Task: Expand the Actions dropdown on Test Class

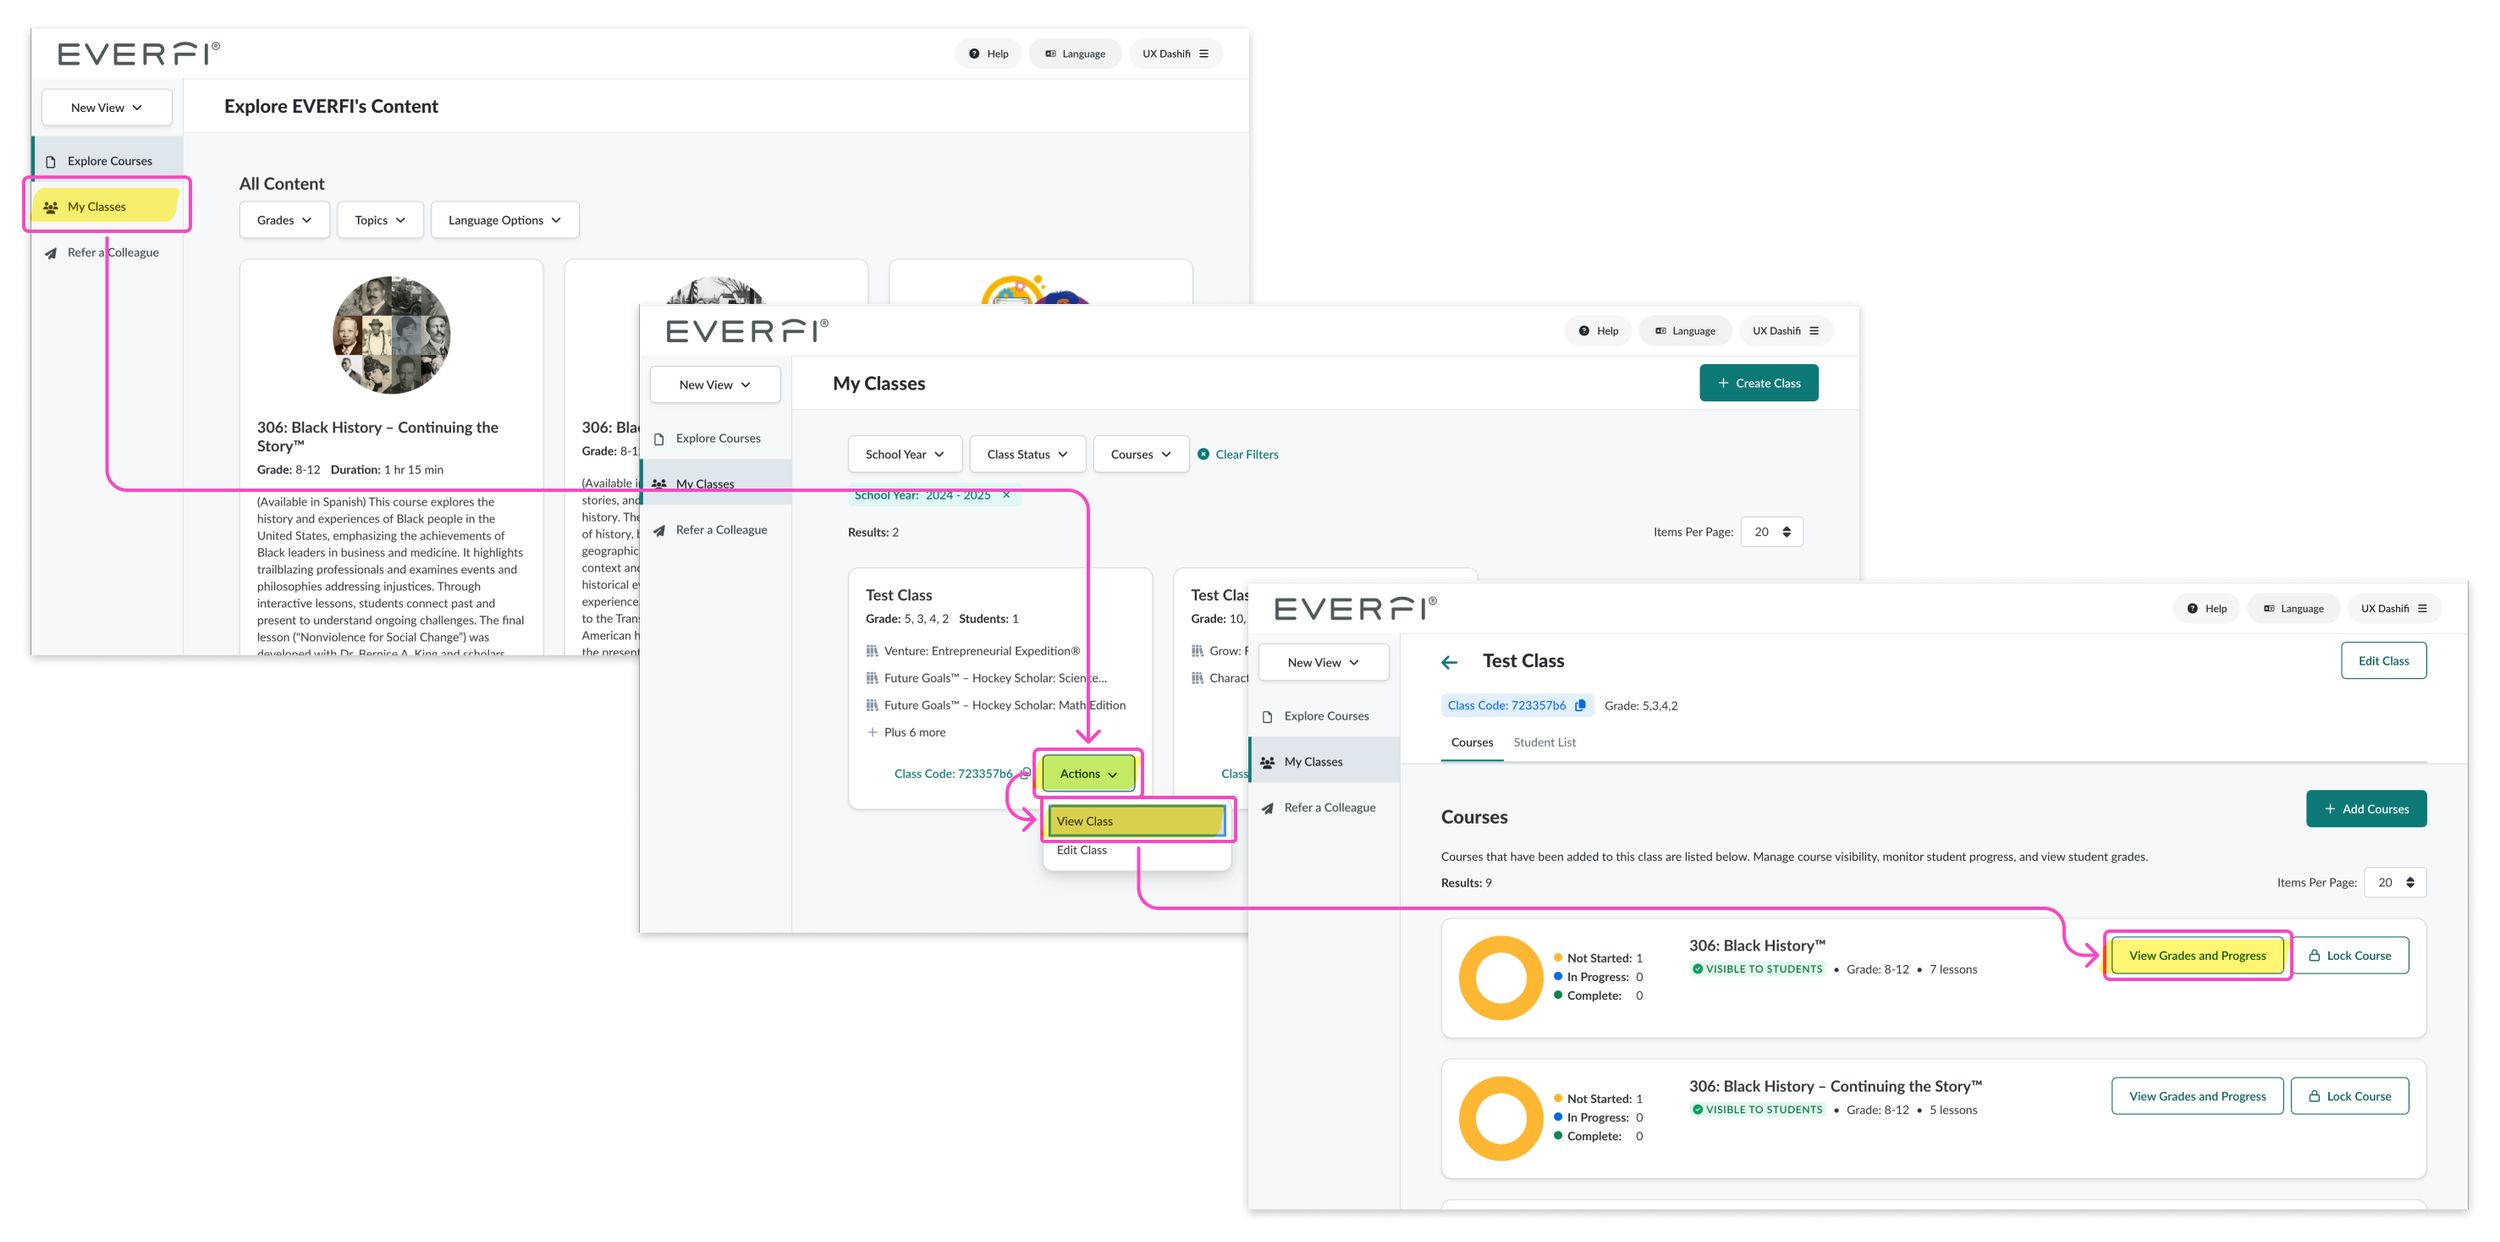Action: click(1087, 773)
